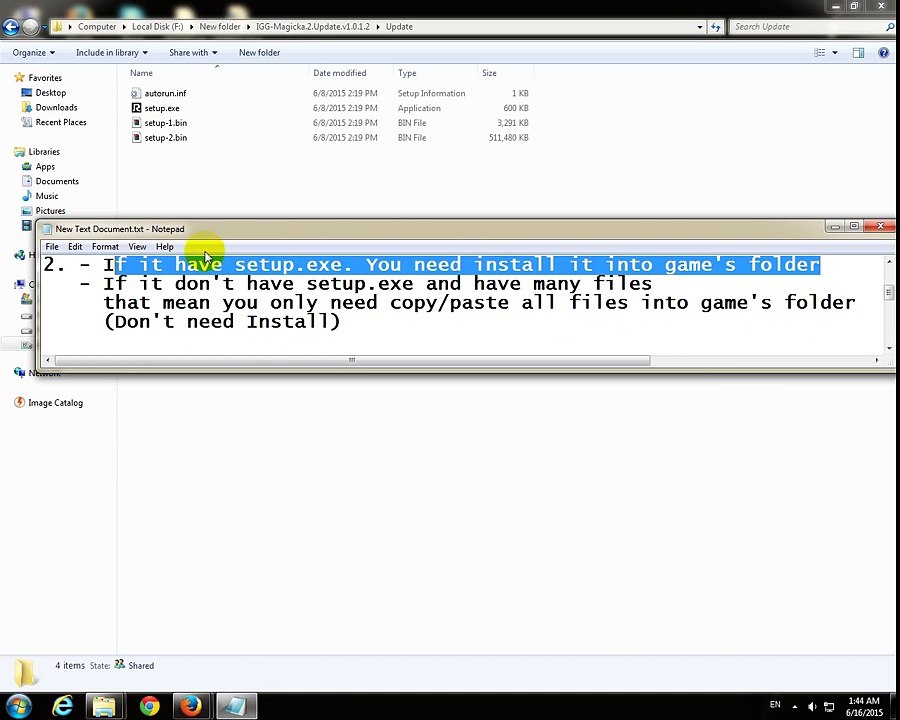Open the Pictures library
Viewport: 900px width, 720px height.
click(51, 211)
